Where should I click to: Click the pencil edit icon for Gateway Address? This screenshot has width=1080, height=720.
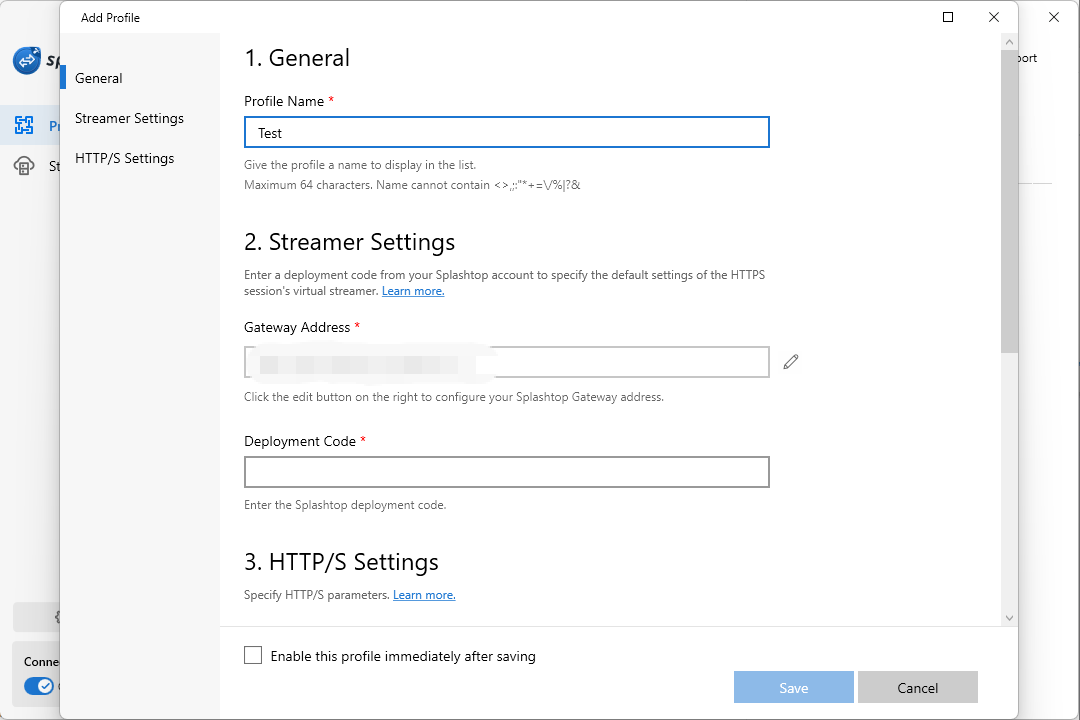791,362
